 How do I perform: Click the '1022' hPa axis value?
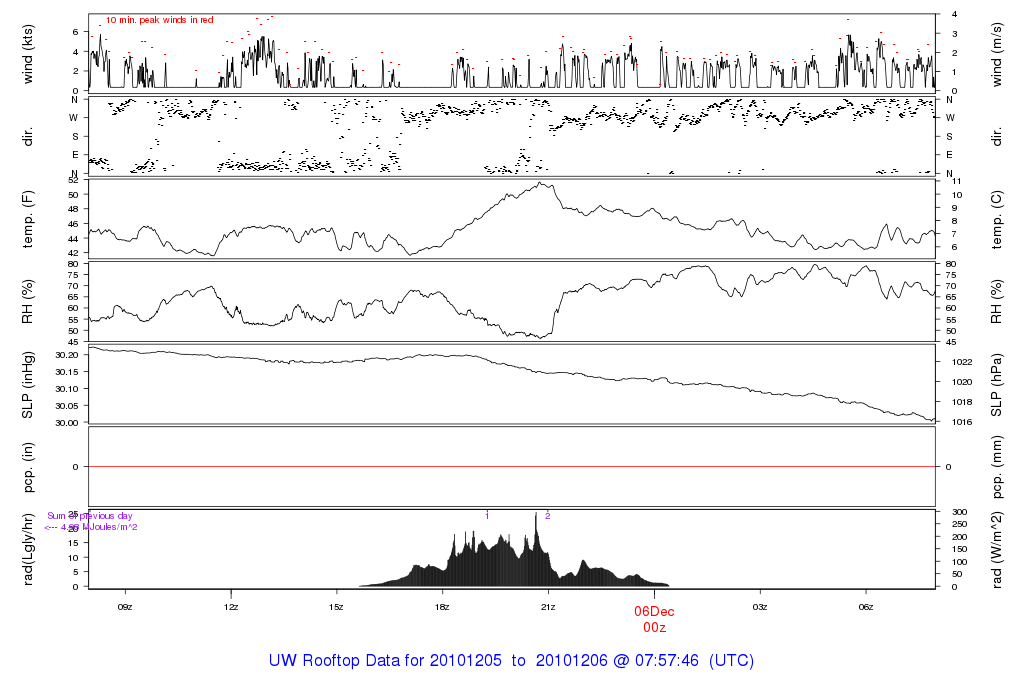(962, 362)
